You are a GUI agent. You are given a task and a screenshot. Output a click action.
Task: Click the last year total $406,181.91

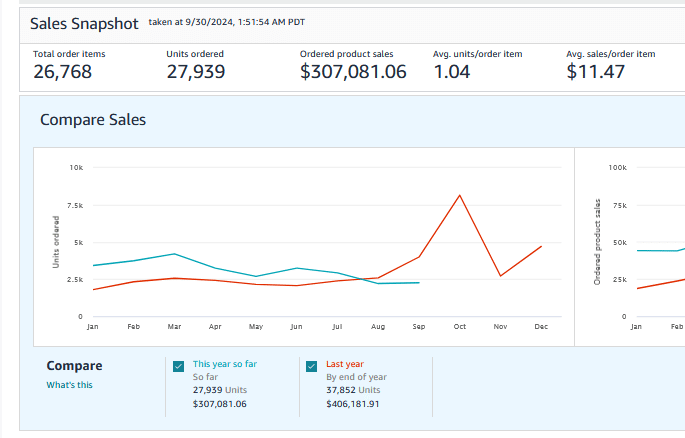353,404
